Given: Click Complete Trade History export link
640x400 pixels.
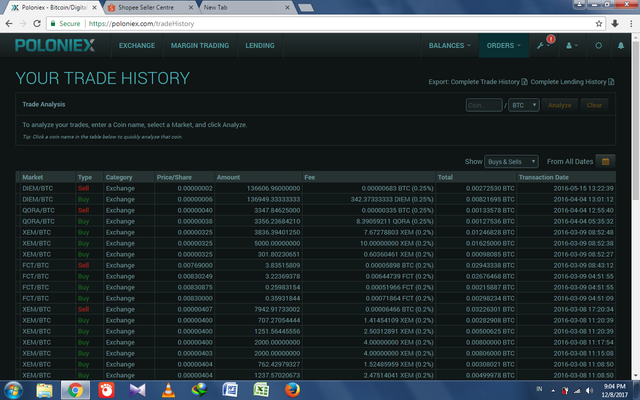Looking at the screenshot, I should tap(485, 82).
